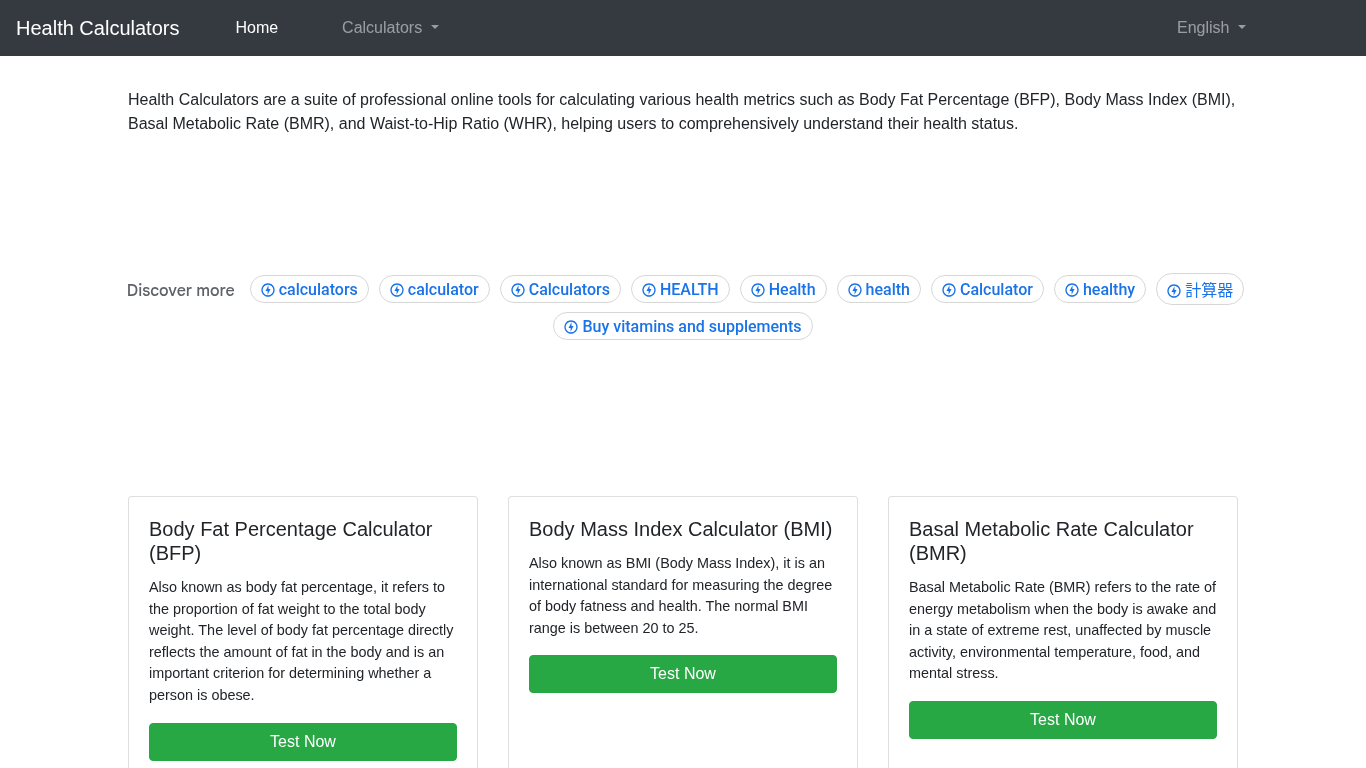Select Home in the navigation bar

click(256, 27)
